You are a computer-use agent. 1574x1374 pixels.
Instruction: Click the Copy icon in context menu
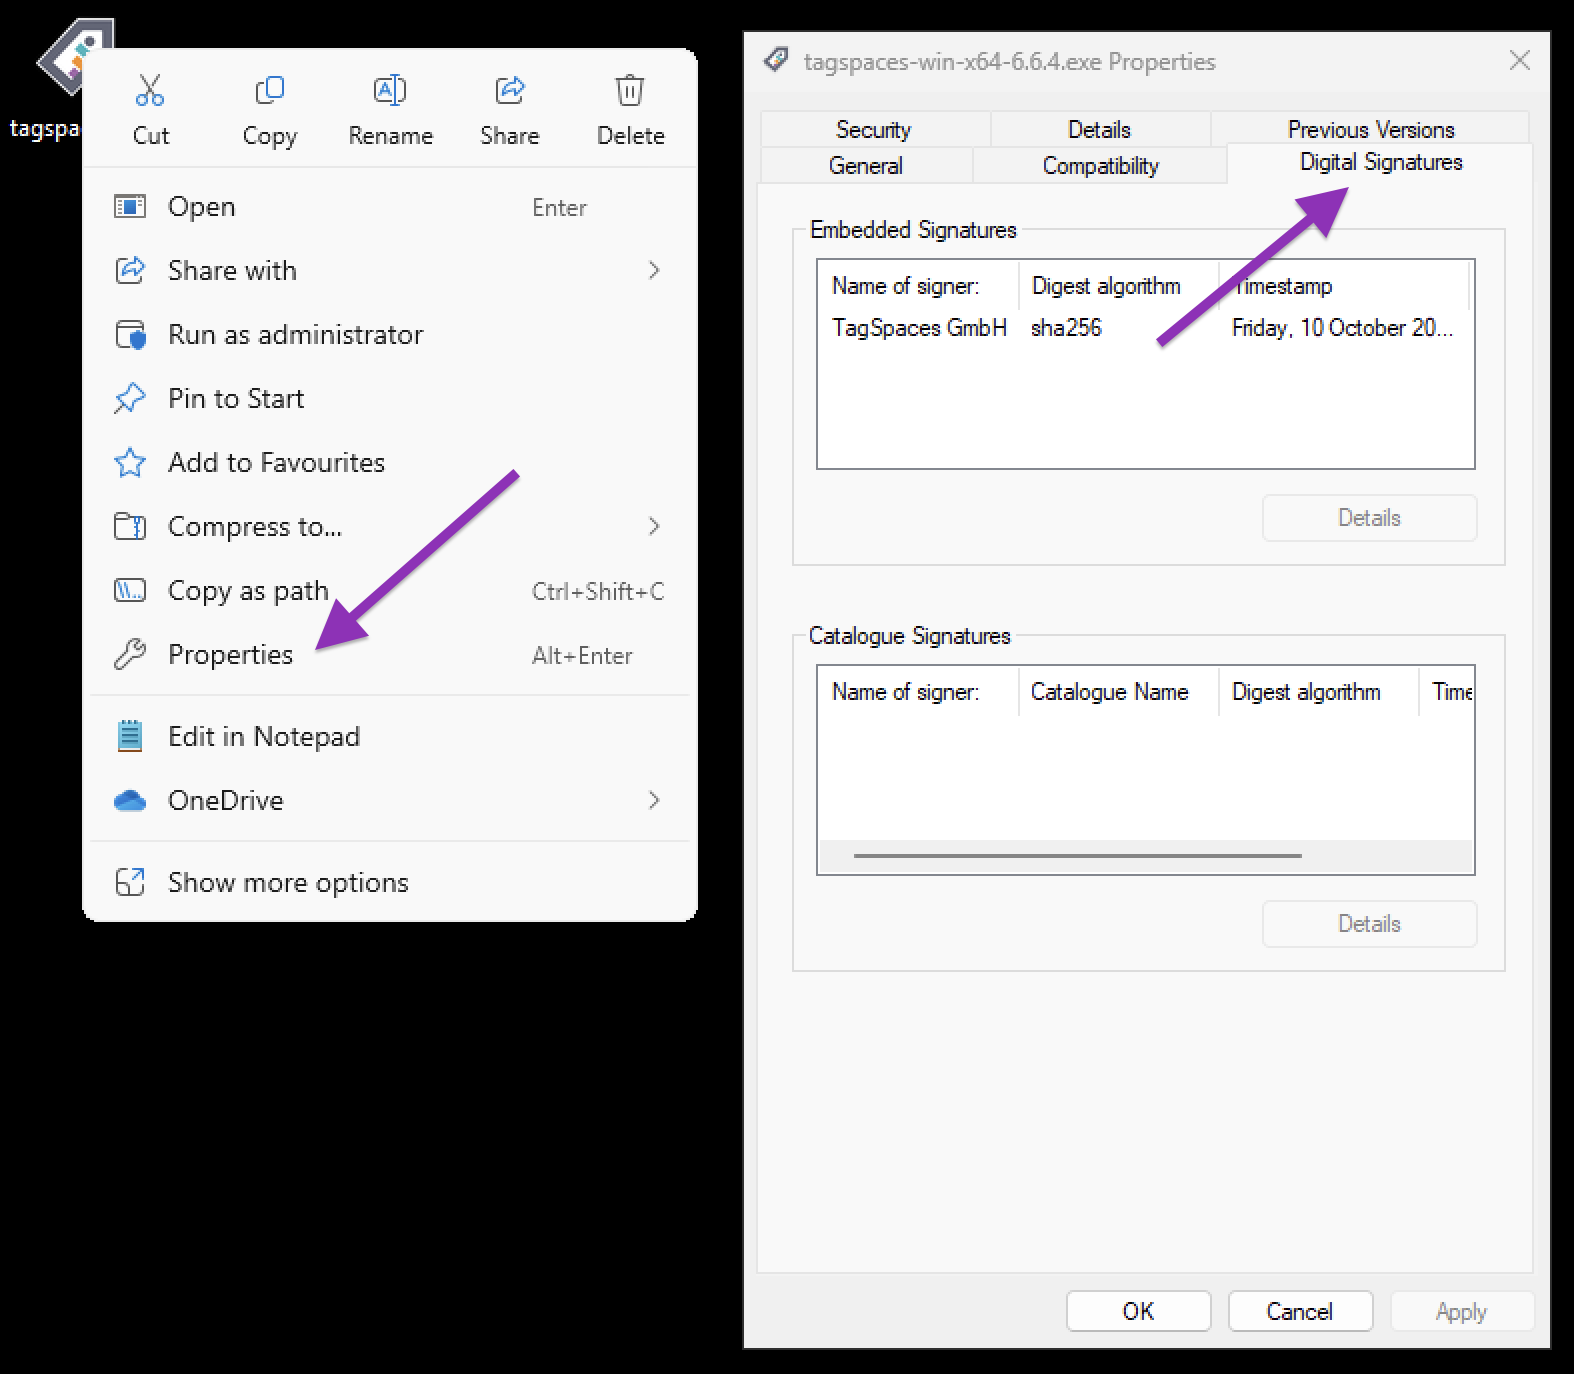(x=270, y=90)
